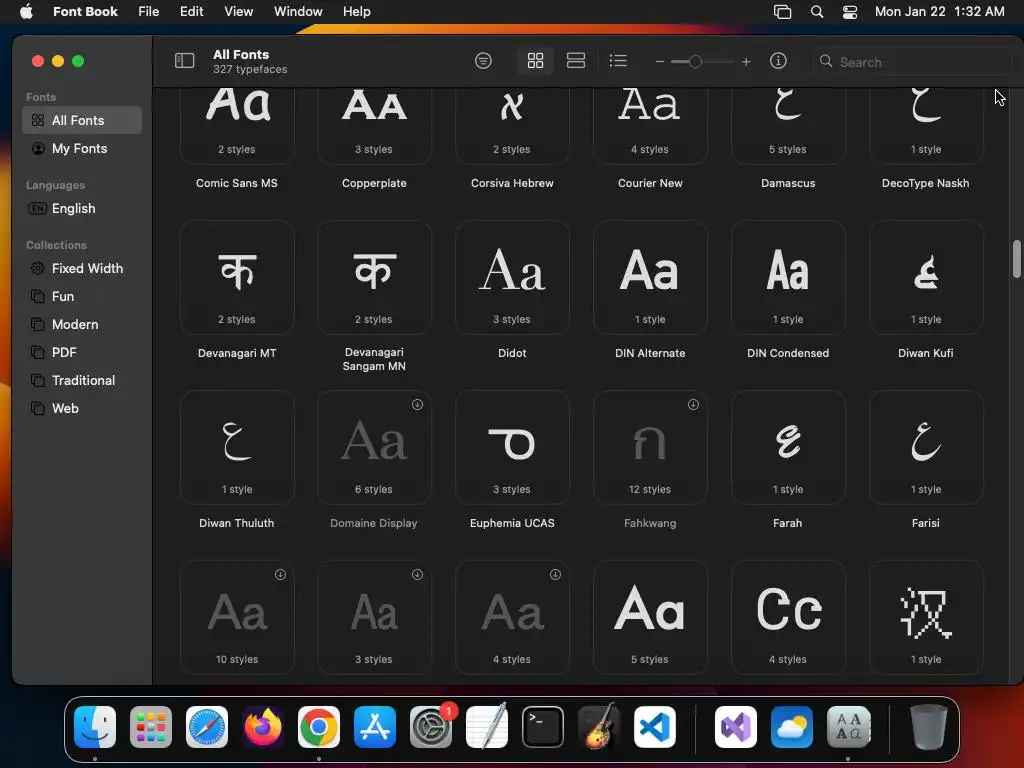Select Diwan Thuluth font card
The image size is (1024, 768).
pyautogui.click(x=237, y=447)
